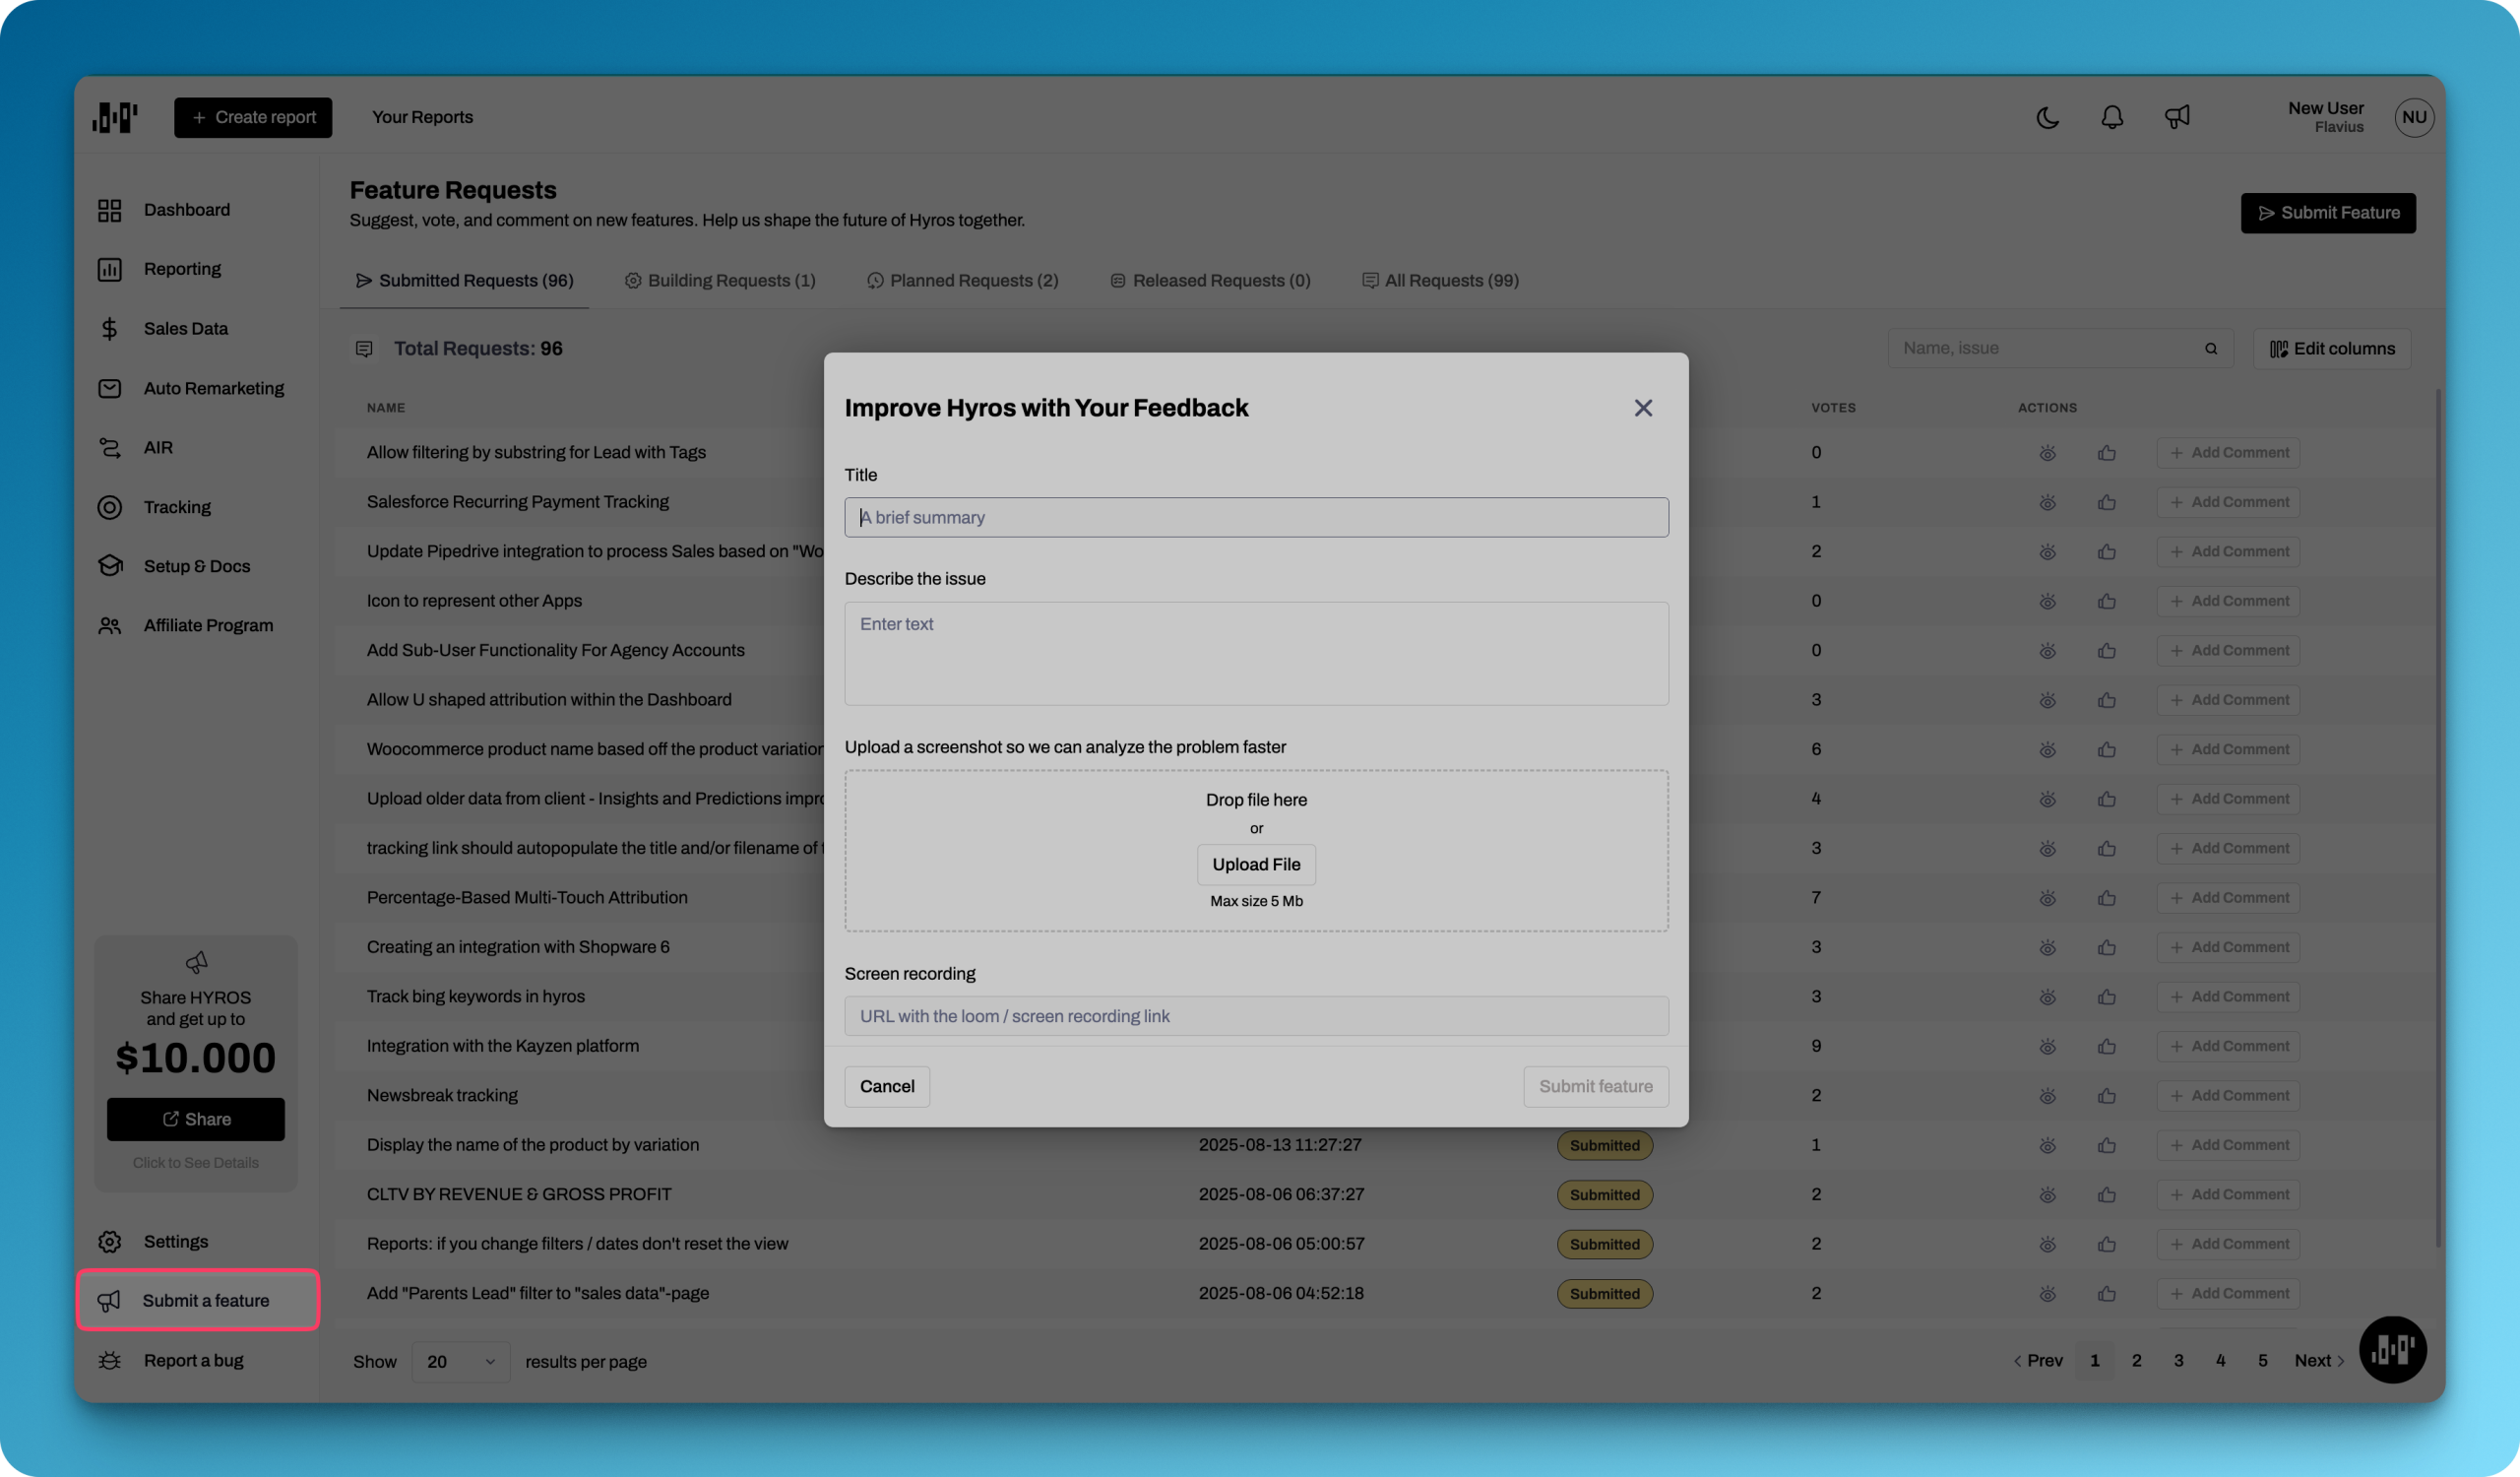Go to page 5 in pagination

2262,1361
